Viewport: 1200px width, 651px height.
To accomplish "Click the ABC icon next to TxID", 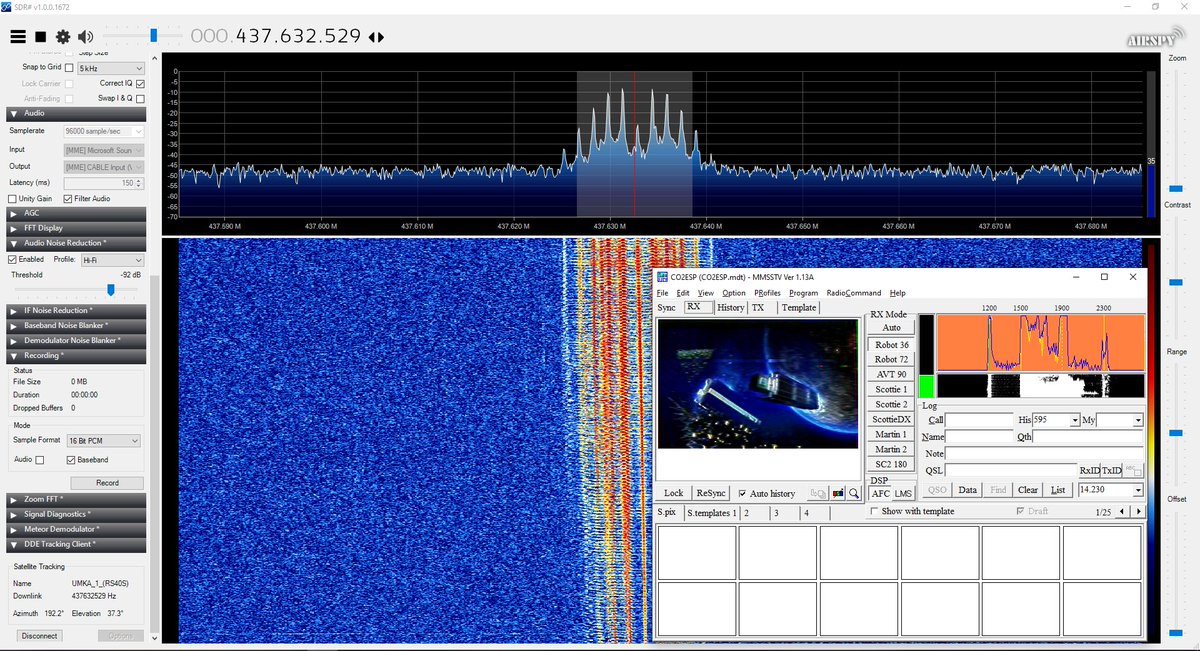I will (1131, 469).
